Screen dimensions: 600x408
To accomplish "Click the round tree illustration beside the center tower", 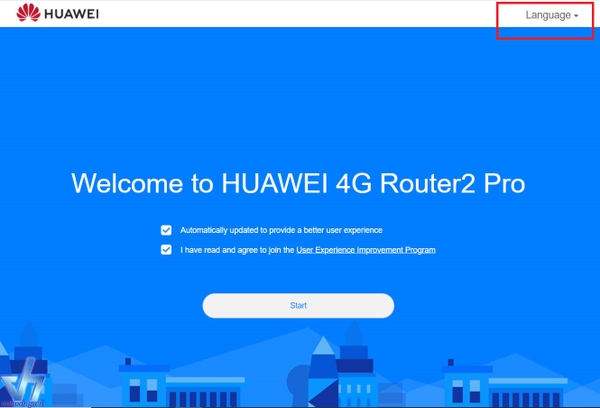I will pyautogui.click(x=298, y=383).
